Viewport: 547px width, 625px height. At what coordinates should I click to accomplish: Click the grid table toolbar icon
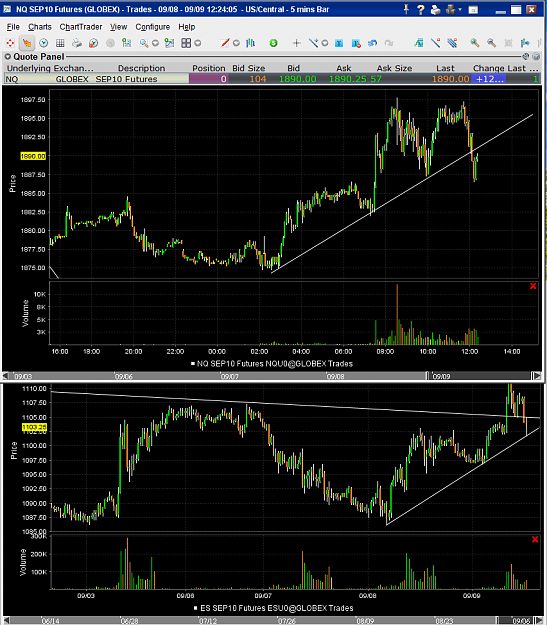coord(60,43)
